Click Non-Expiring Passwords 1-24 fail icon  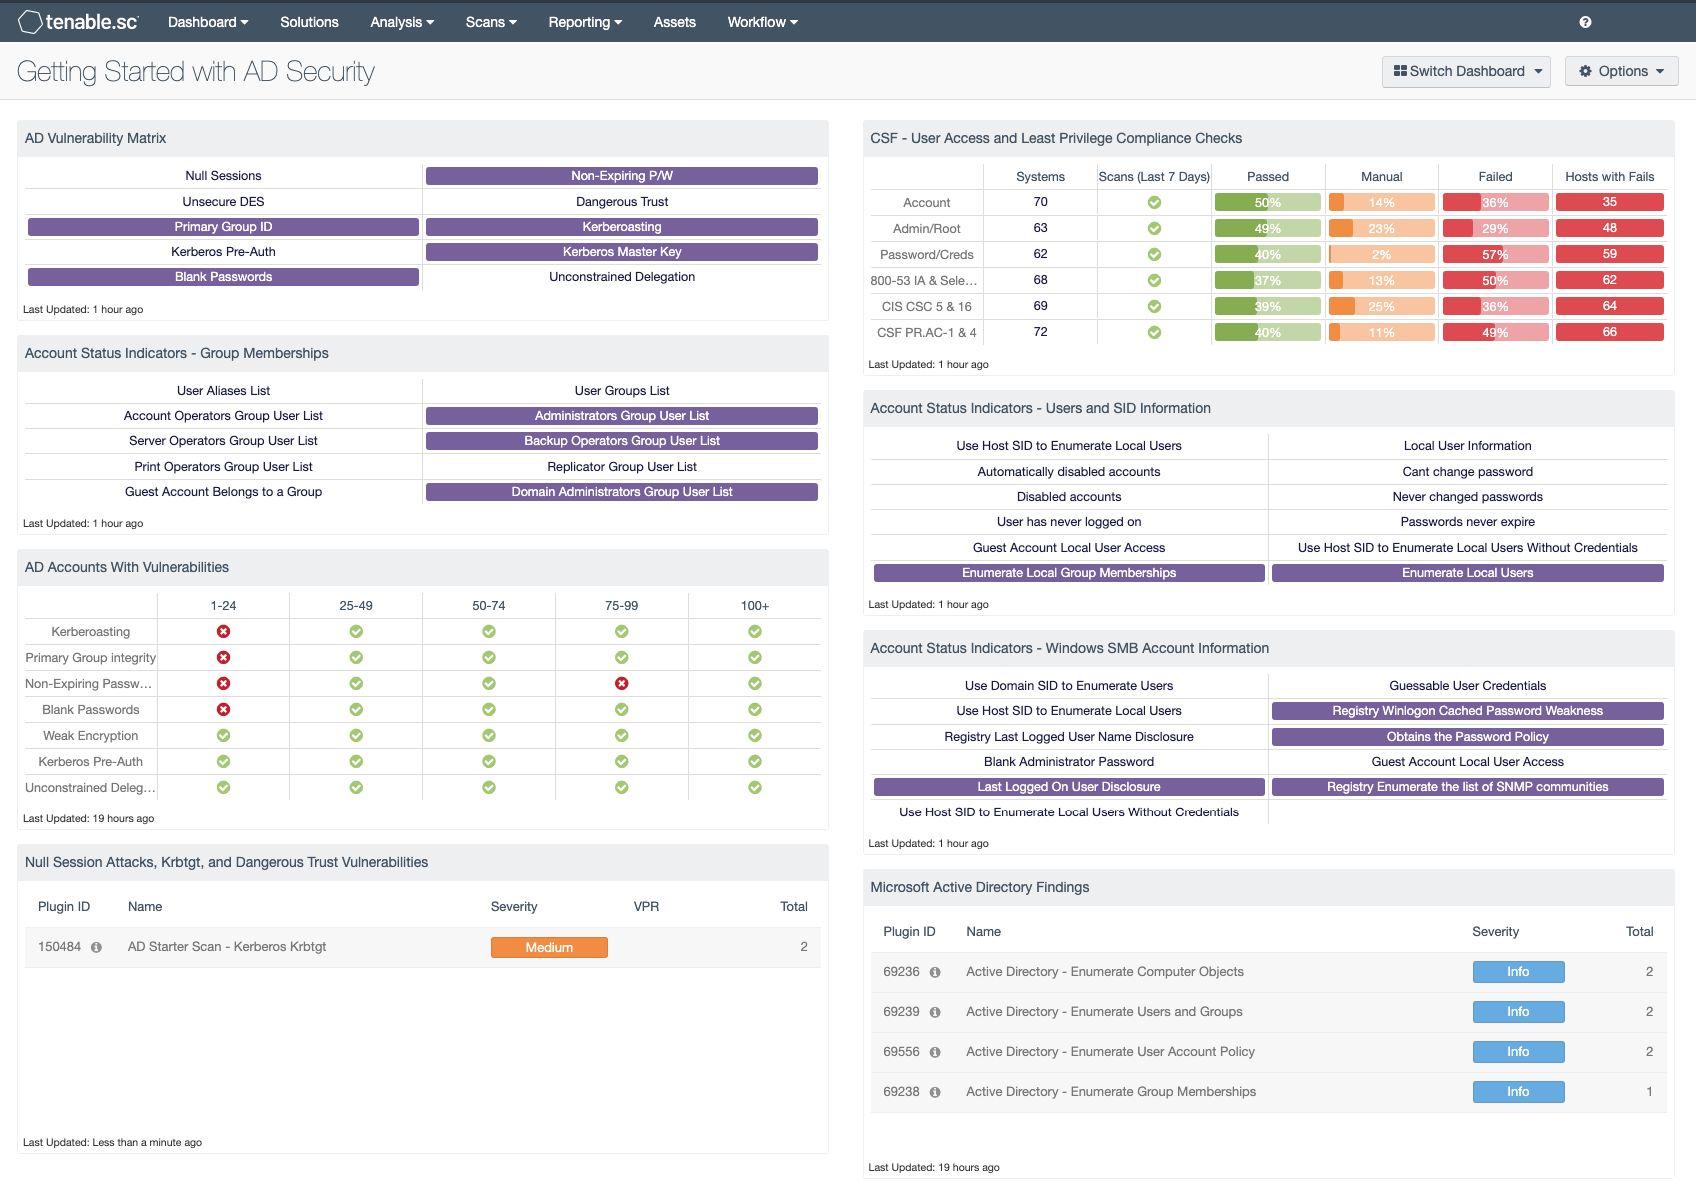click(x=224, y=684)
